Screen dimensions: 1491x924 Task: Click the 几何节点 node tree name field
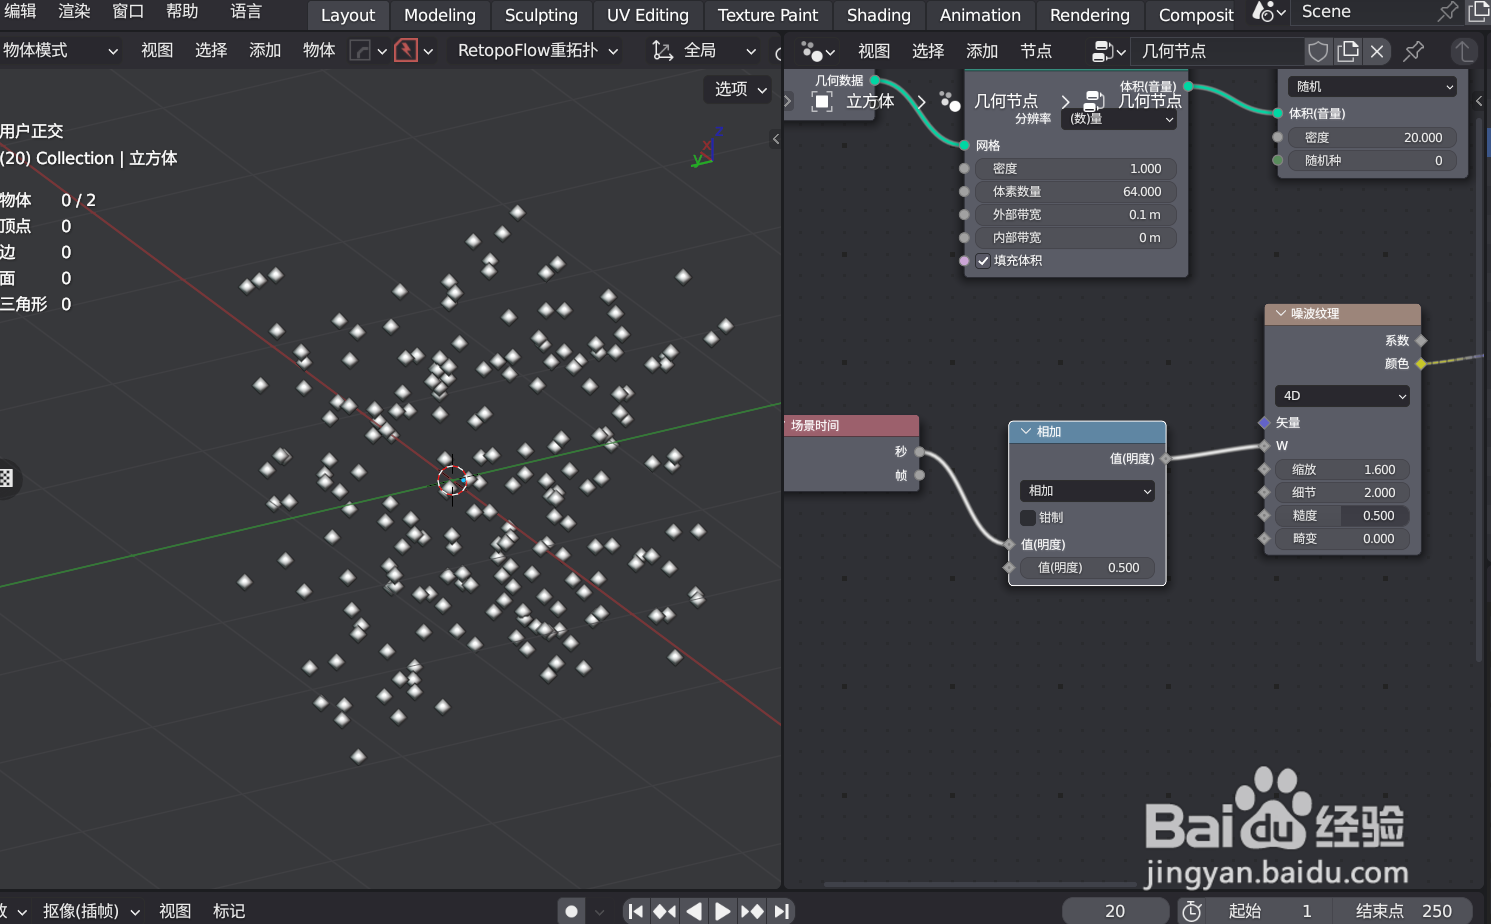[1219, 51]
